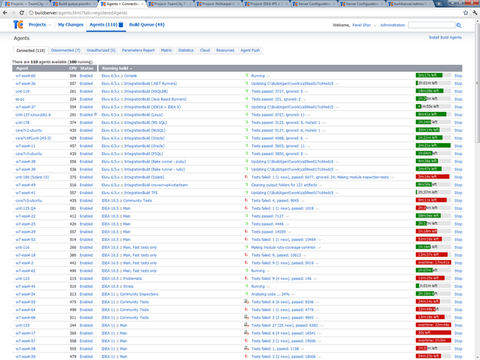
Task: Toggle Enabled status for agent unit-178
Action: coord(86,123)
